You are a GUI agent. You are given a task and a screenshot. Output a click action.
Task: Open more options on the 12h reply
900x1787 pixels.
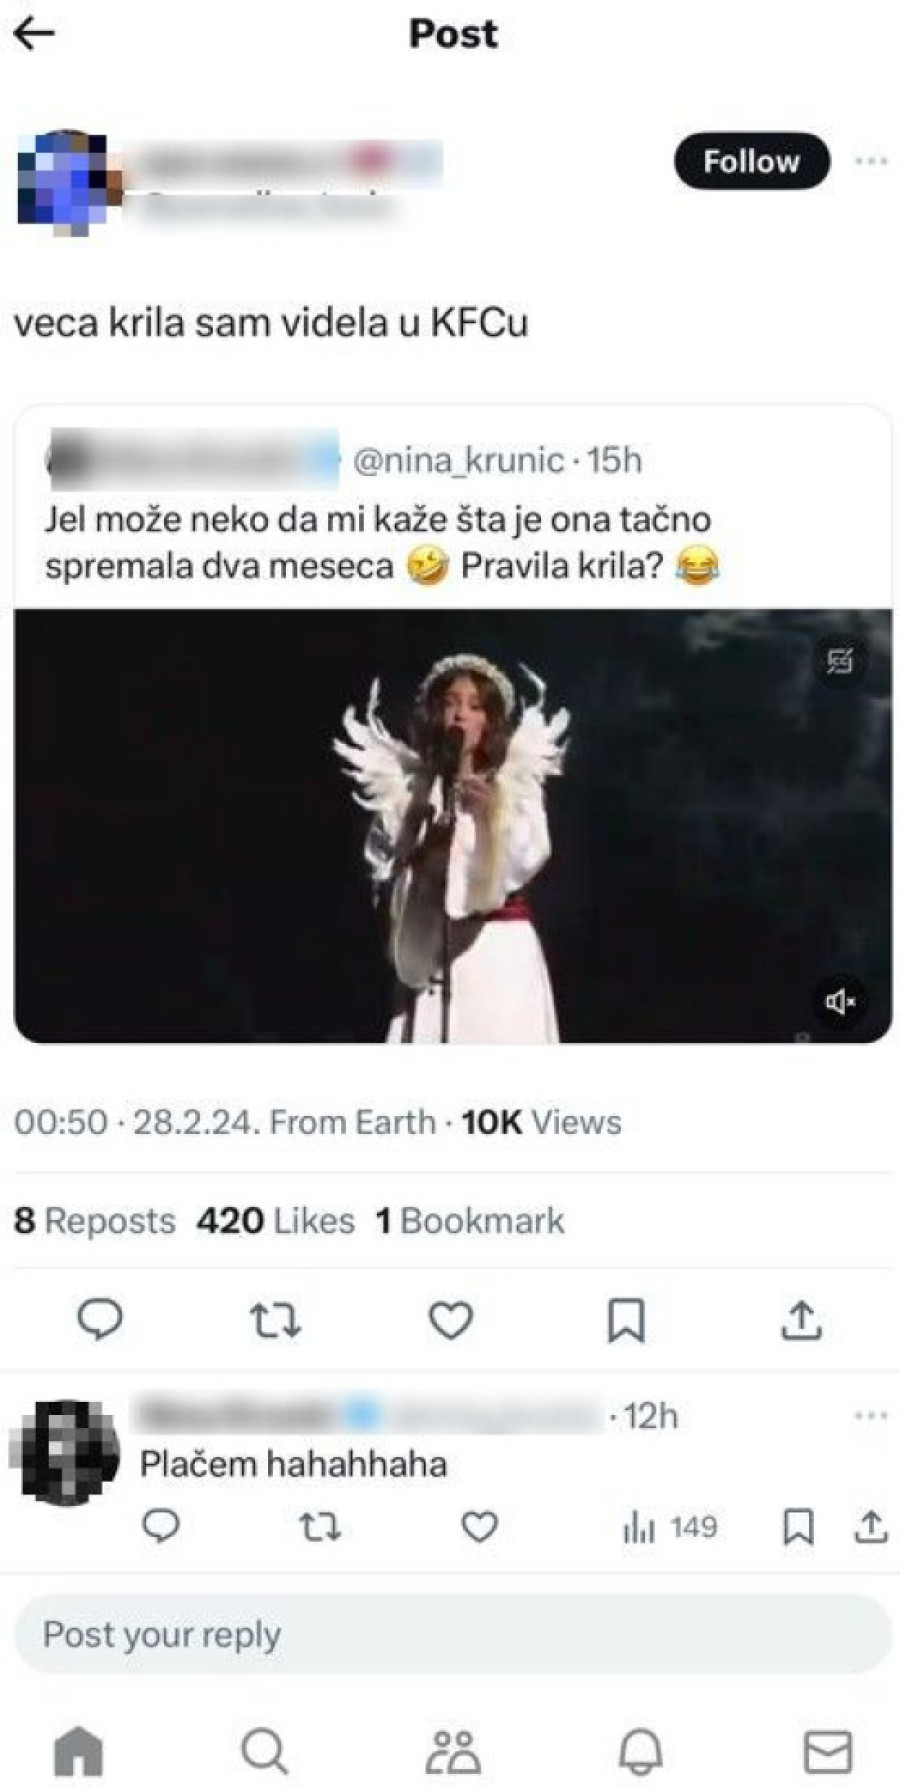coord(870,1416)
